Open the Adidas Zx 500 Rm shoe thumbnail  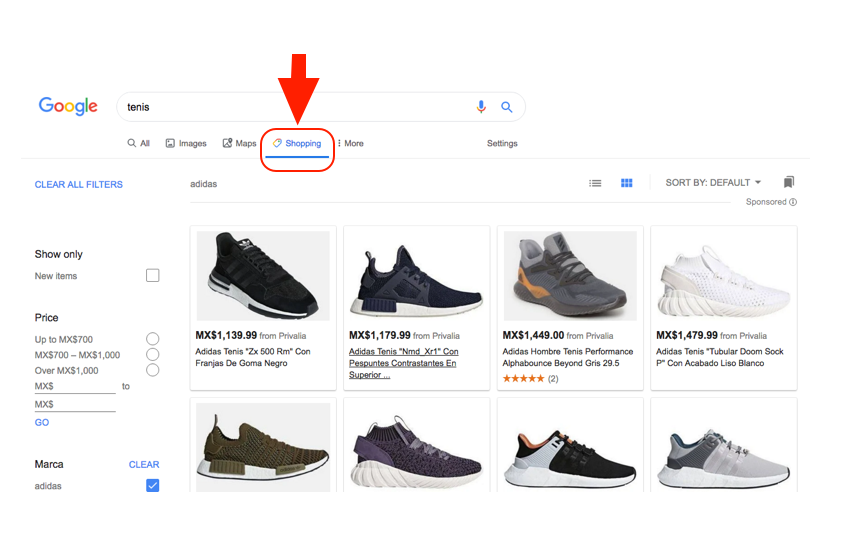263,275
